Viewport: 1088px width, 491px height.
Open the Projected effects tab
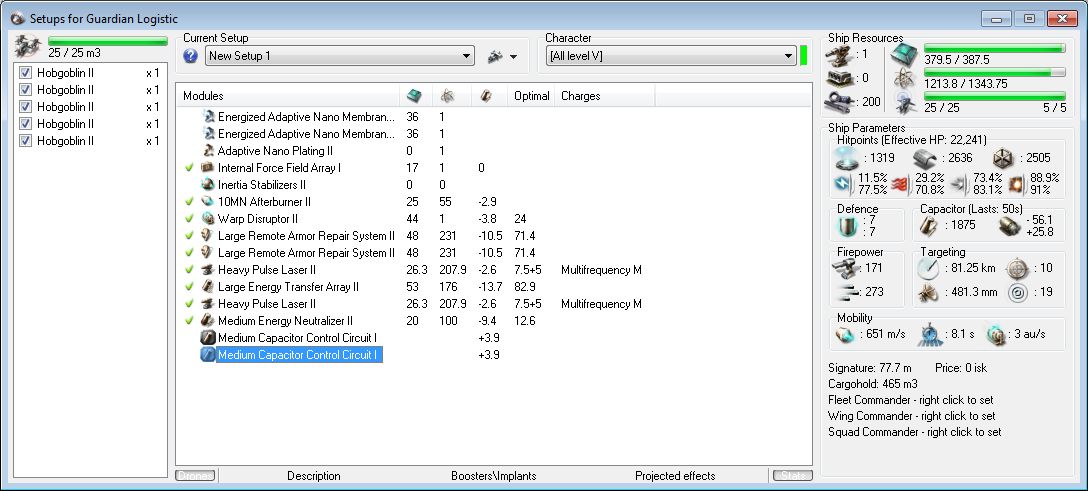(x=675, y=476)
